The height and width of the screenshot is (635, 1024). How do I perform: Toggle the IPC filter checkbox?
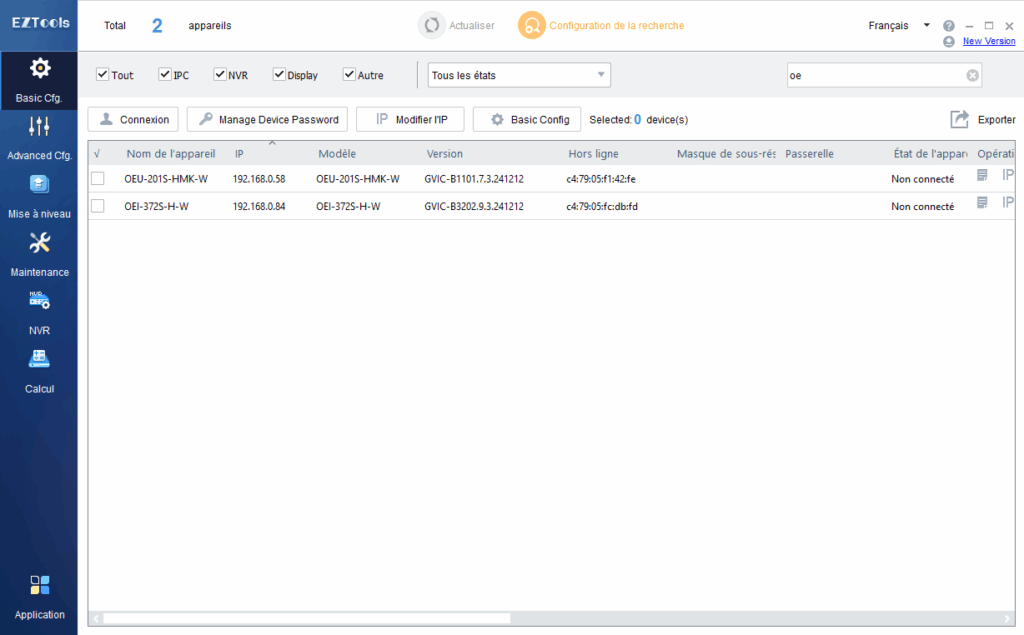click(165, 74)
